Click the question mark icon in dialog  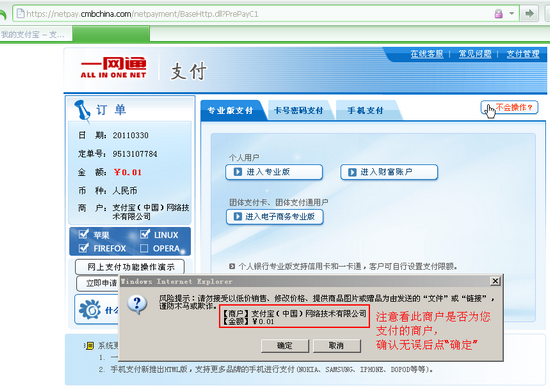[x=137, y=305]
